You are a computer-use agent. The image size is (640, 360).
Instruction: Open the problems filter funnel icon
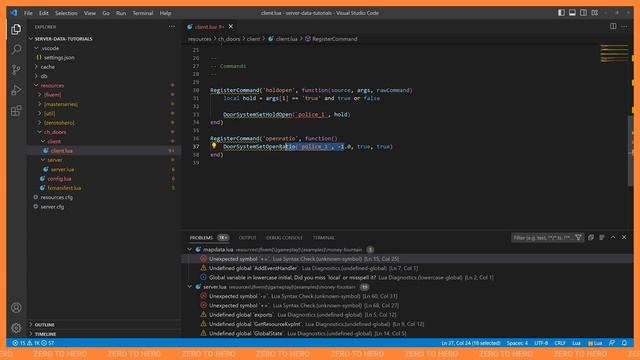click(x=578, y=238)
